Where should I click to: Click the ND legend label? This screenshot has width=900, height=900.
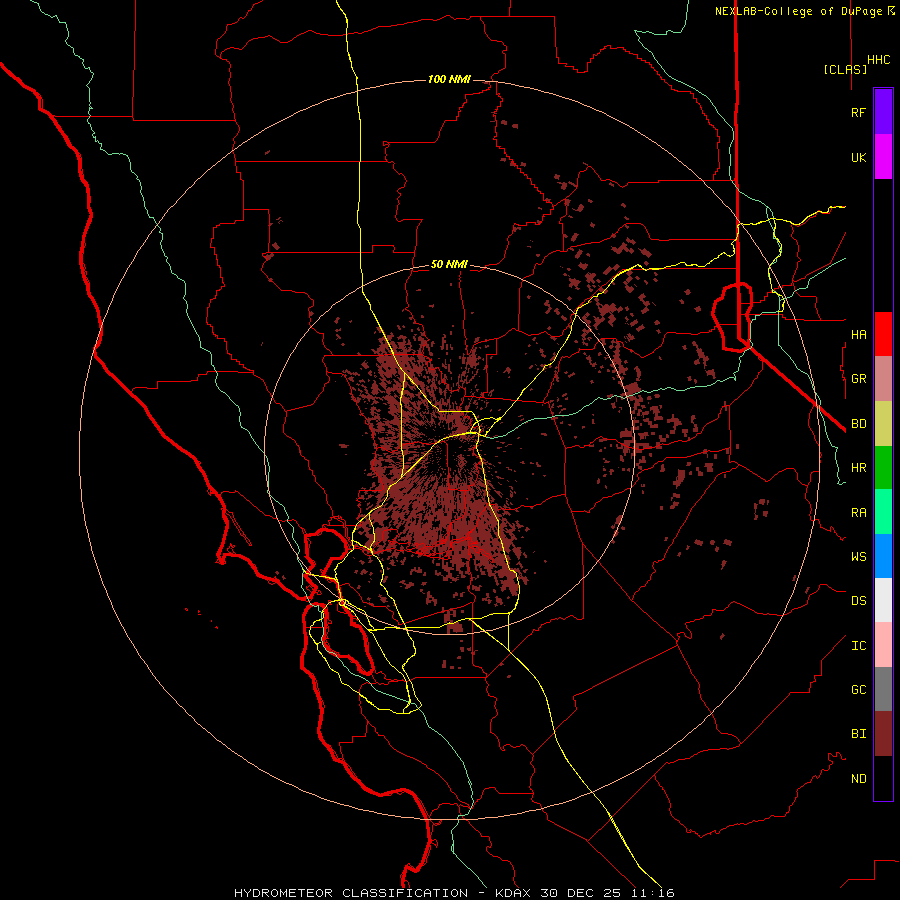(858, 779)
